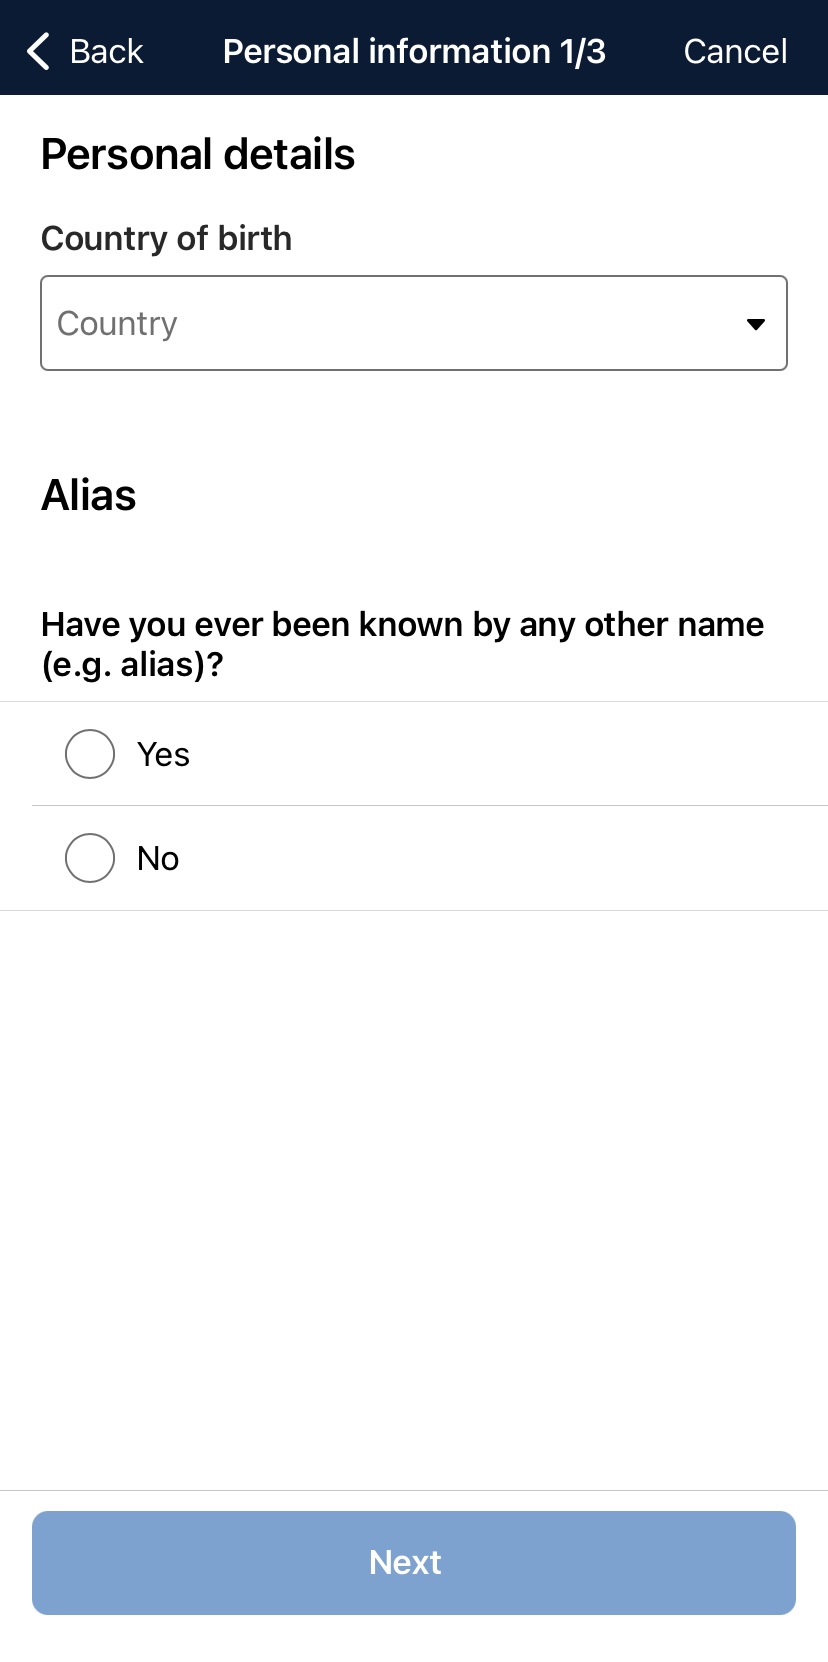Tap the back chevron arrow icon

[38, 51]
